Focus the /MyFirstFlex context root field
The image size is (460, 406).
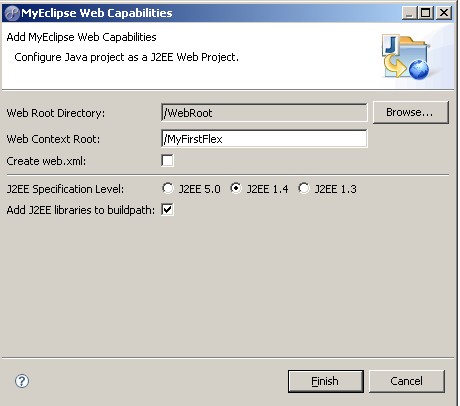point(264,139)
